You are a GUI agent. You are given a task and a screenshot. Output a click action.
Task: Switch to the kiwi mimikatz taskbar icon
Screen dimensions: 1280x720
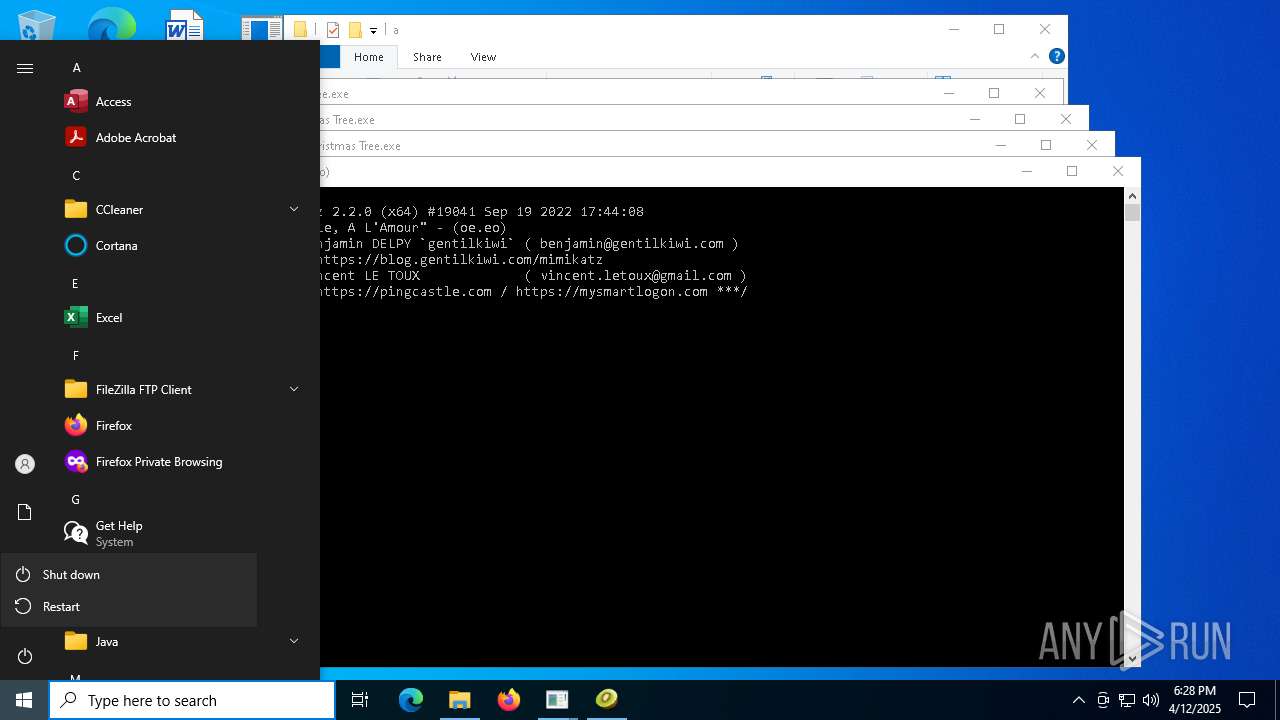[606, 700]
